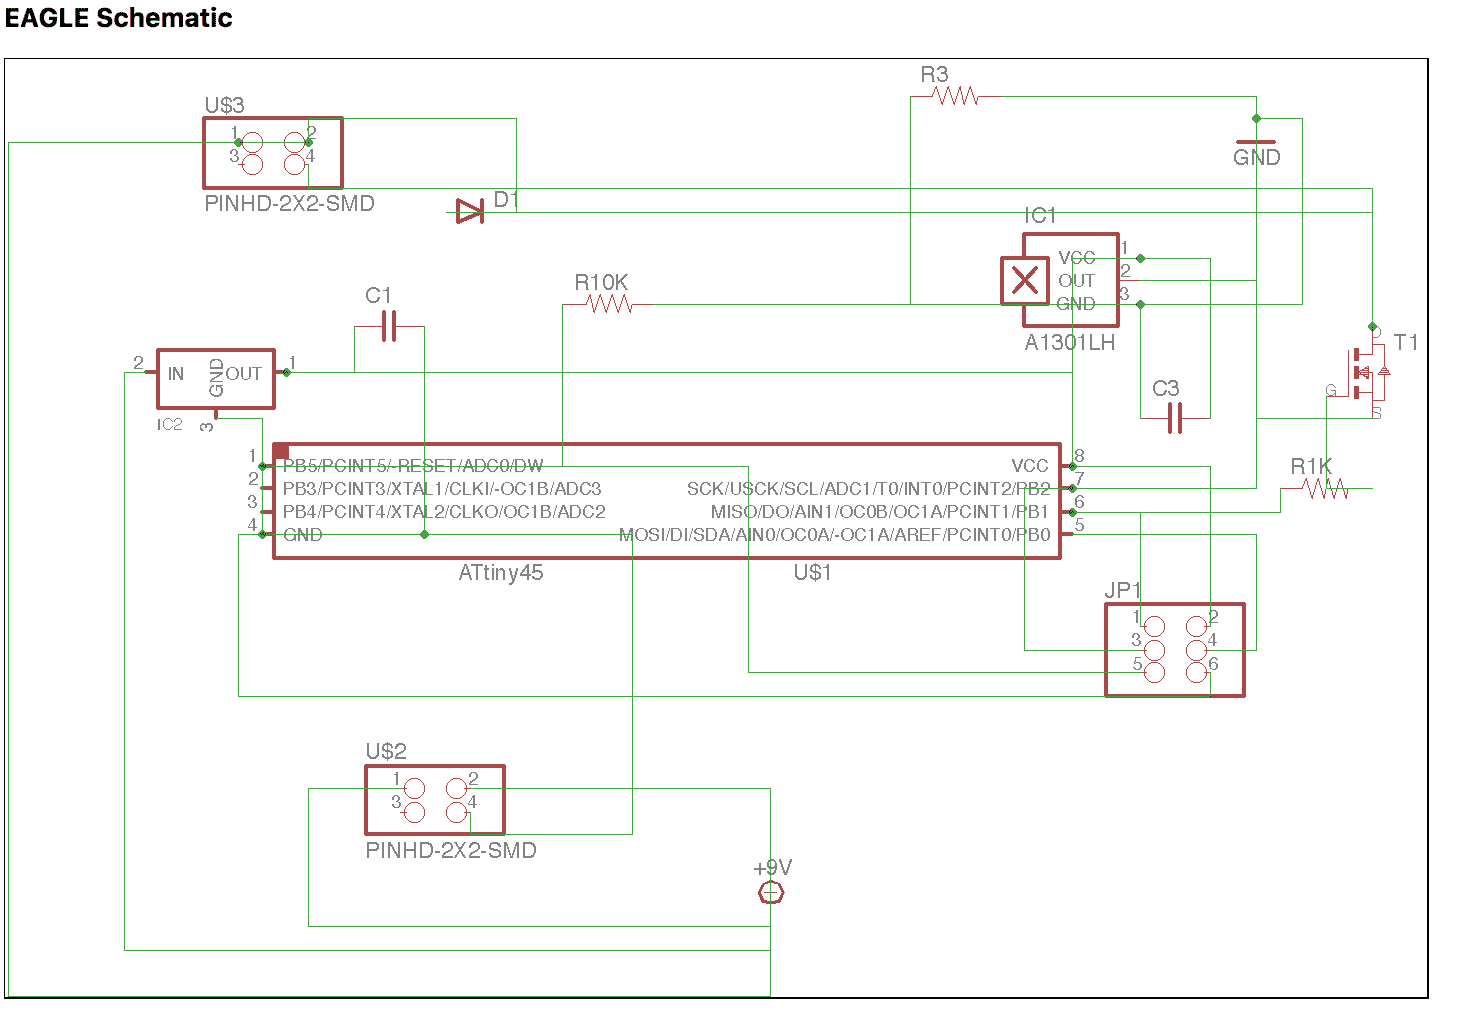Select pin 1 circle of JP1 header

coord(1154,627)
